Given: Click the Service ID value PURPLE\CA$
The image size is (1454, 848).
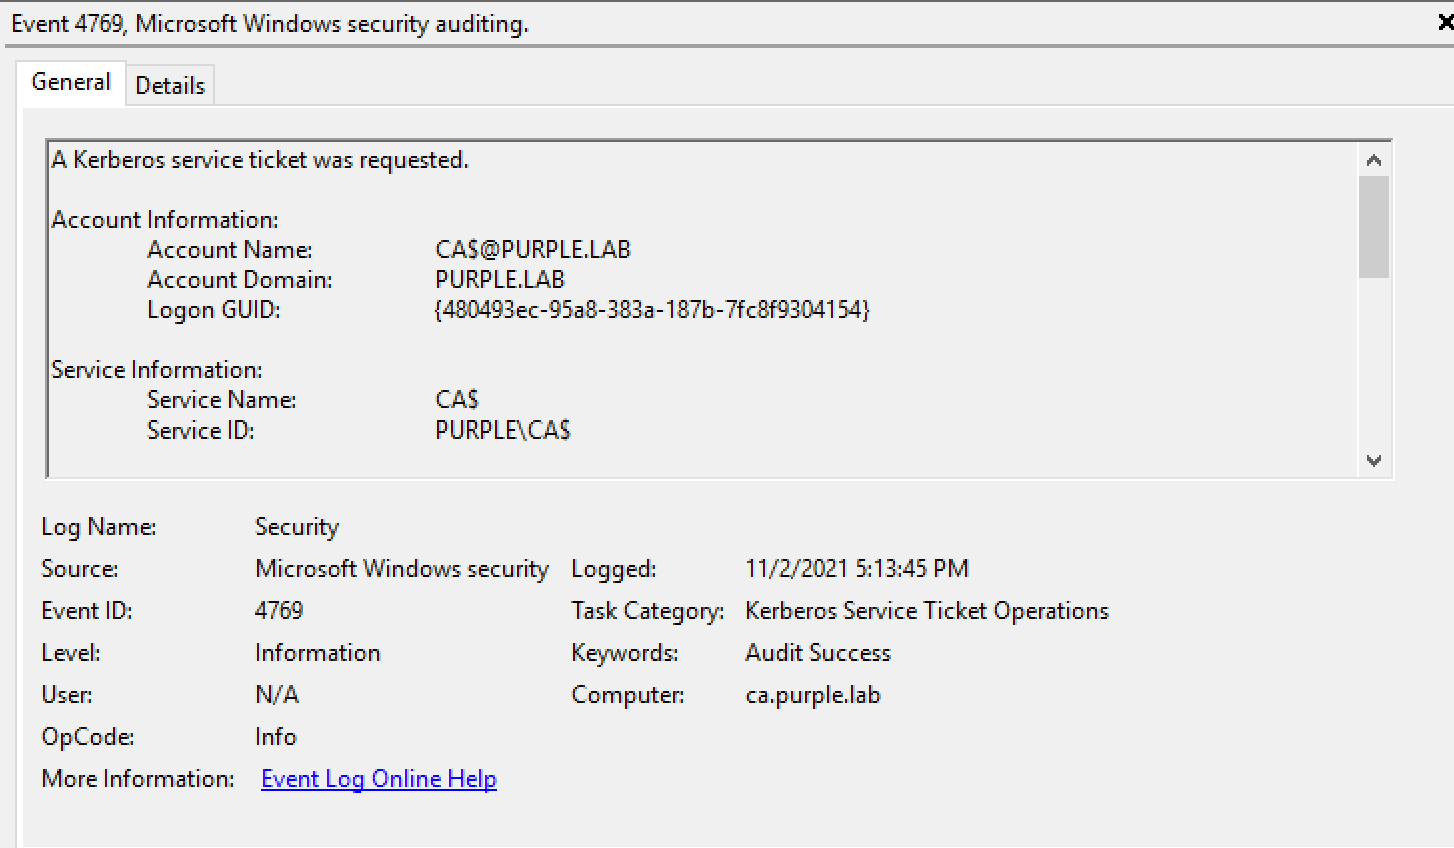Looking at the screenshot, I should point(503,431).
